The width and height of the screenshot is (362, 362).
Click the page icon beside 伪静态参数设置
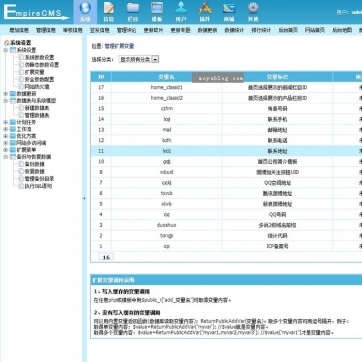click(21, 65)
